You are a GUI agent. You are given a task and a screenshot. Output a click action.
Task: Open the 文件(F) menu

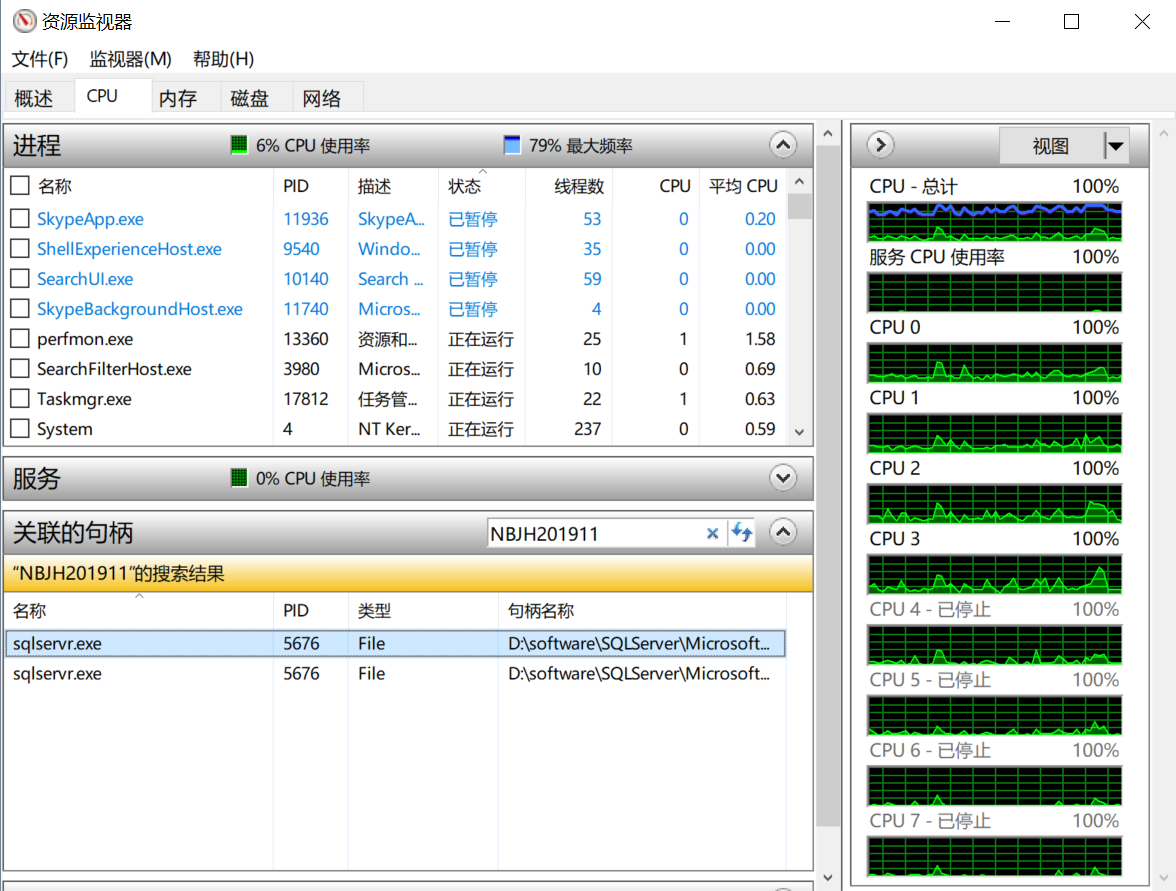[40, 58]
